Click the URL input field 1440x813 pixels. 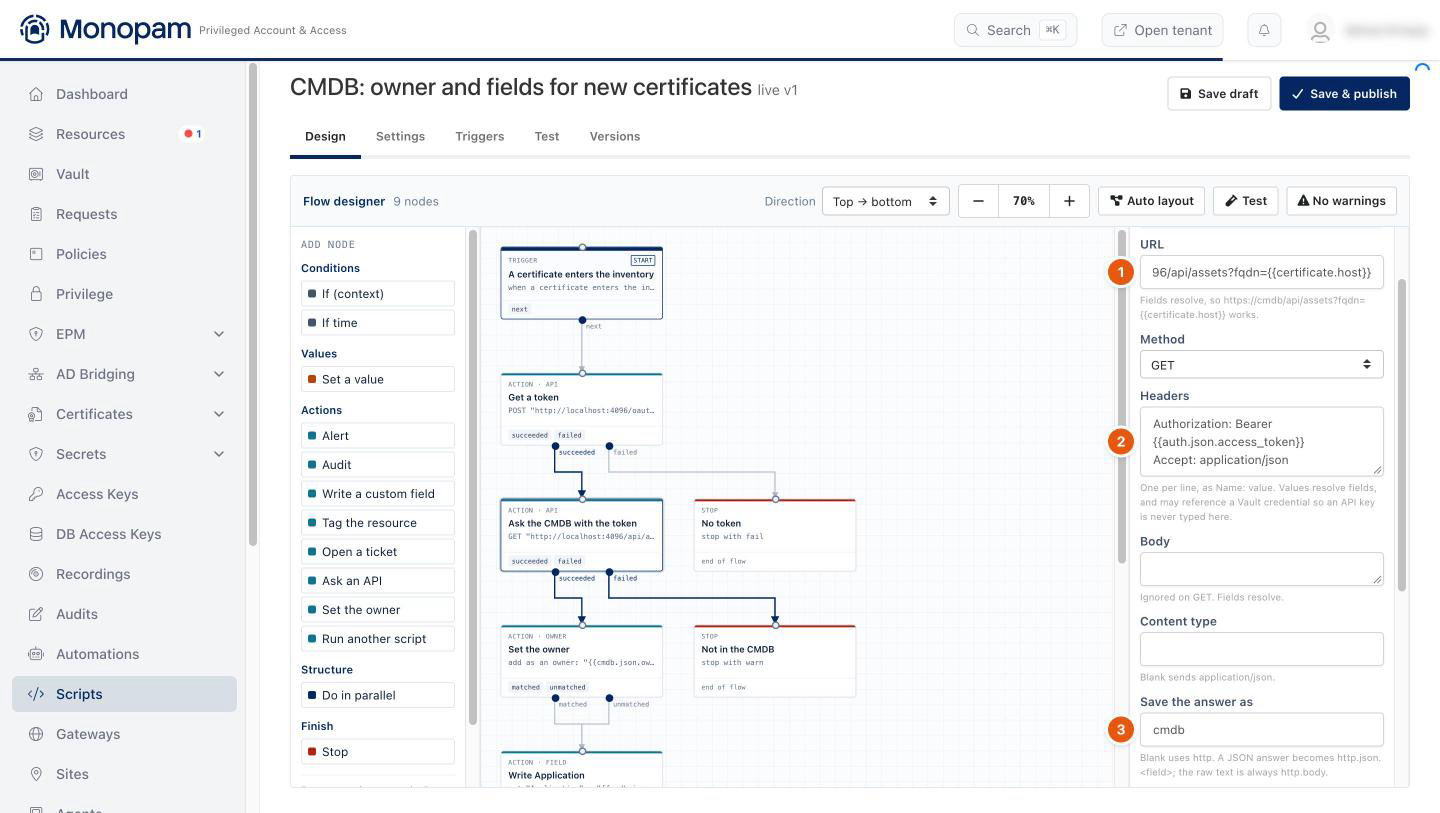1261,272
